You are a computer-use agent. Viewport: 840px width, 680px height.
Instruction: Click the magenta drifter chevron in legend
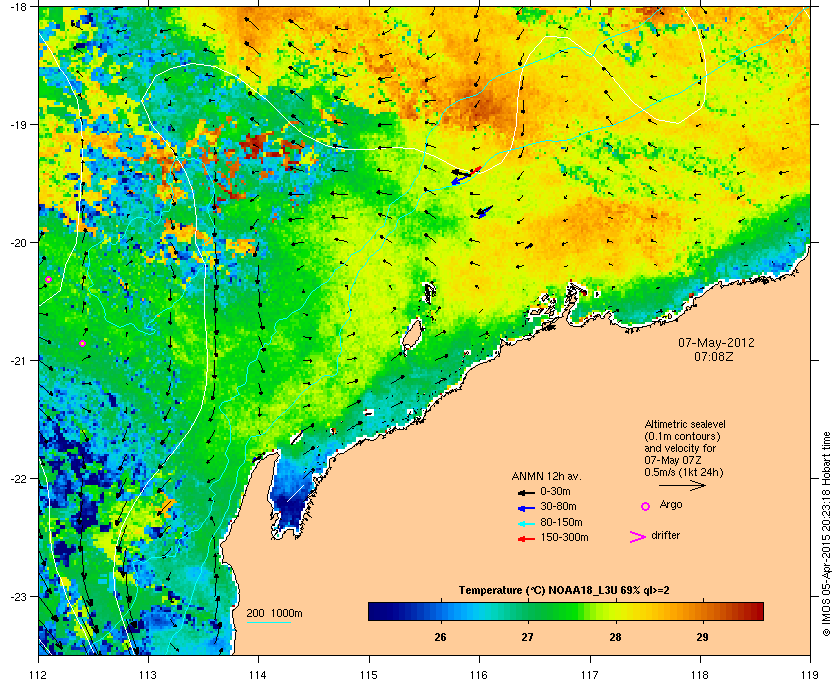point(638,537)
